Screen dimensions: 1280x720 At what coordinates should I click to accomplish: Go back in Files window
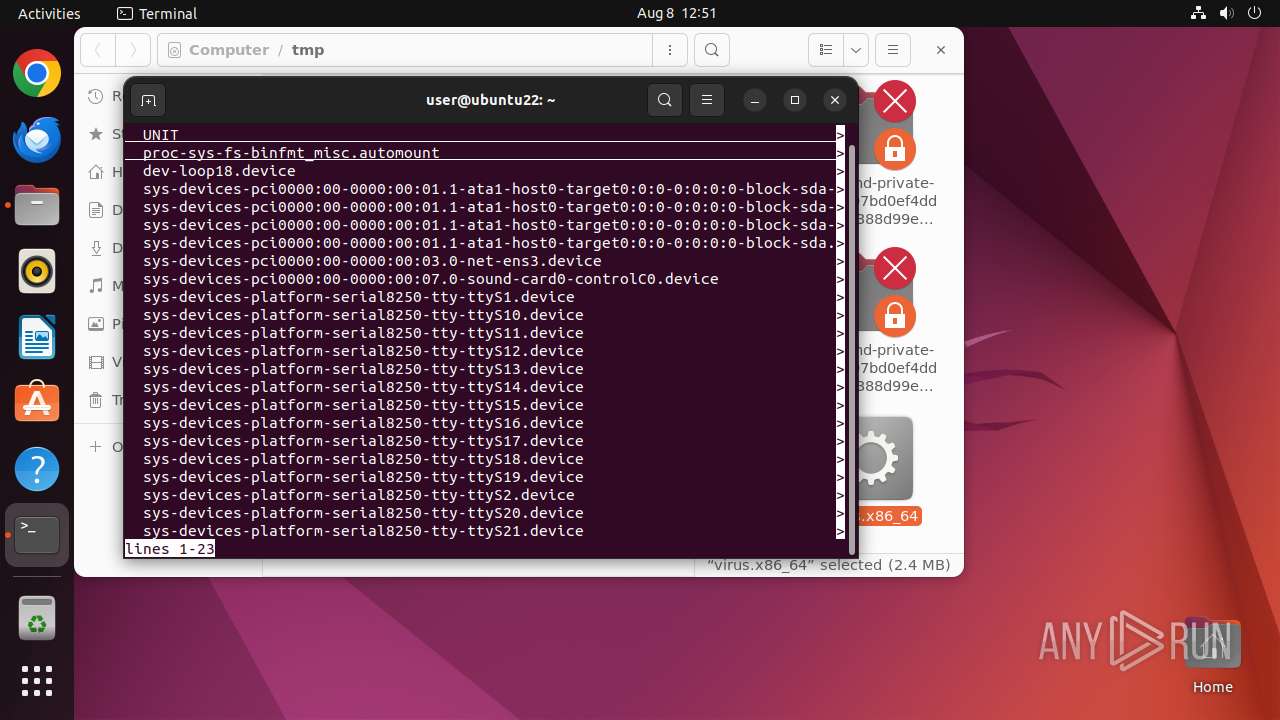pyautogui.click(x=98, y=50)
